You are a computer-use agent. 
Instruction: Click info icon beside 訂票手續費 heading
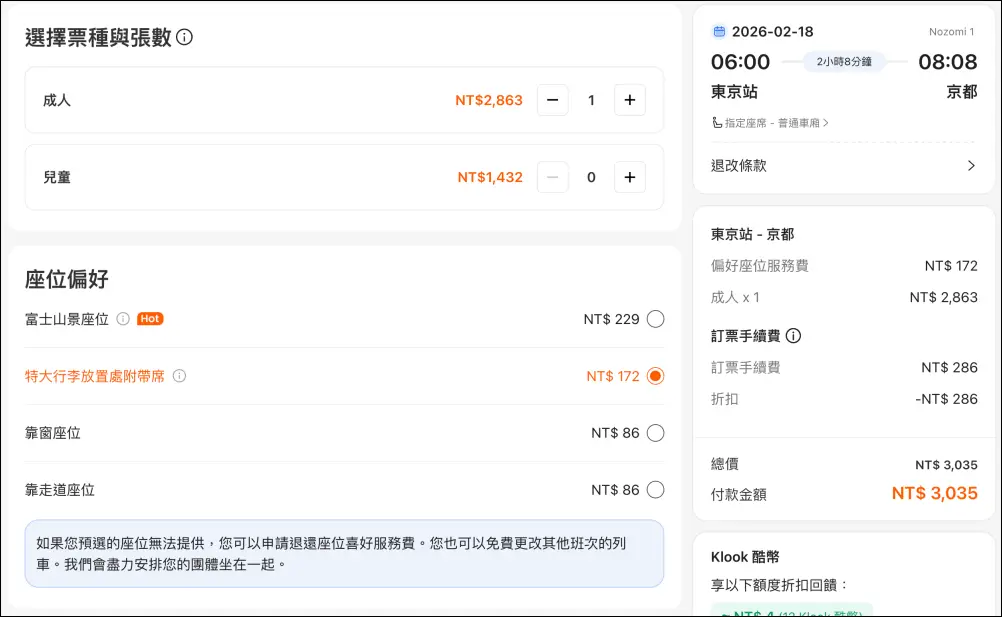(x=794, y=336)
